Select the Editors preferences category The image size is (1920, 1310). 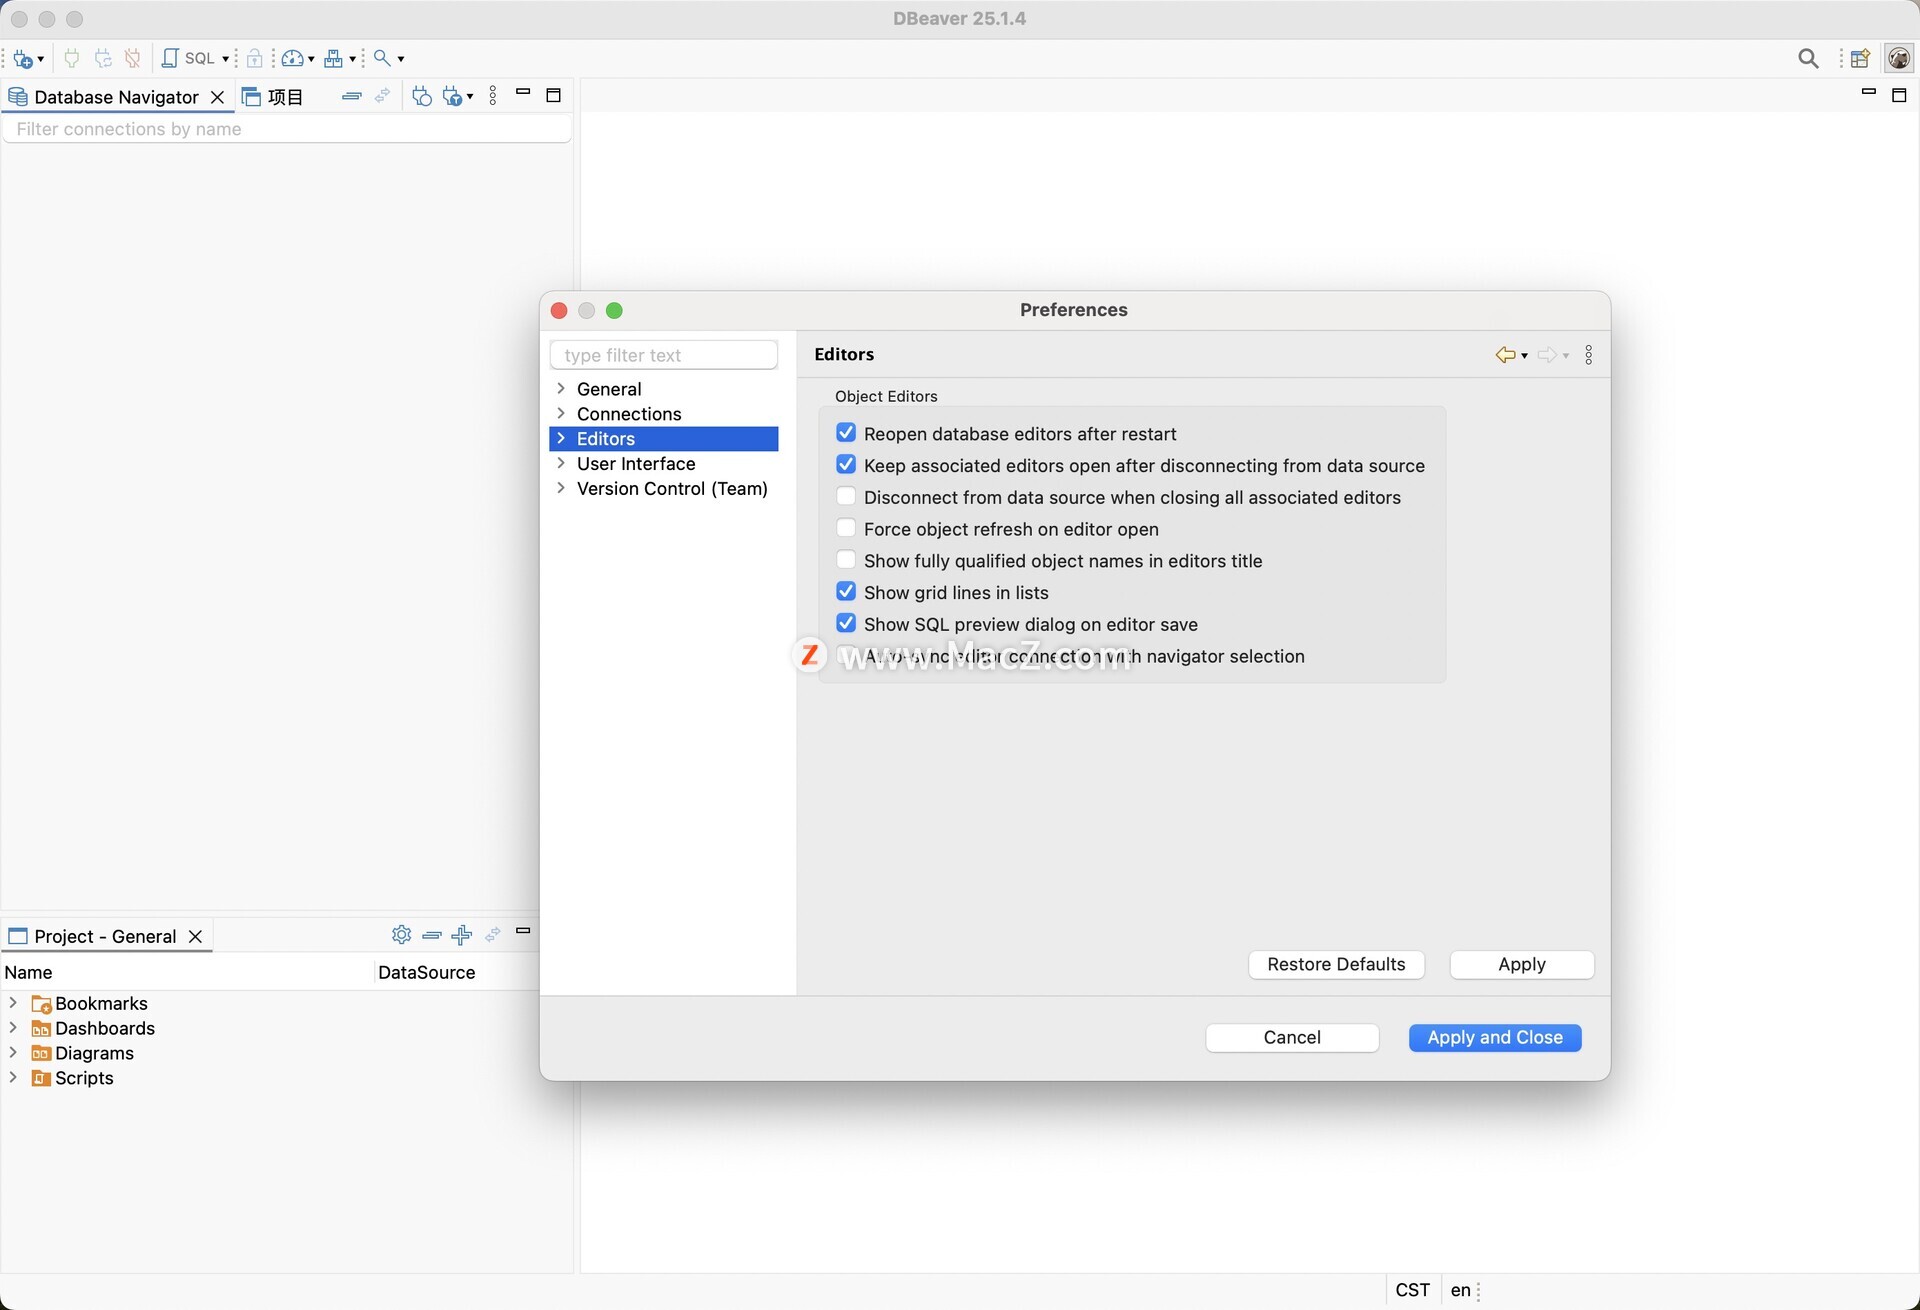point(663,439)
